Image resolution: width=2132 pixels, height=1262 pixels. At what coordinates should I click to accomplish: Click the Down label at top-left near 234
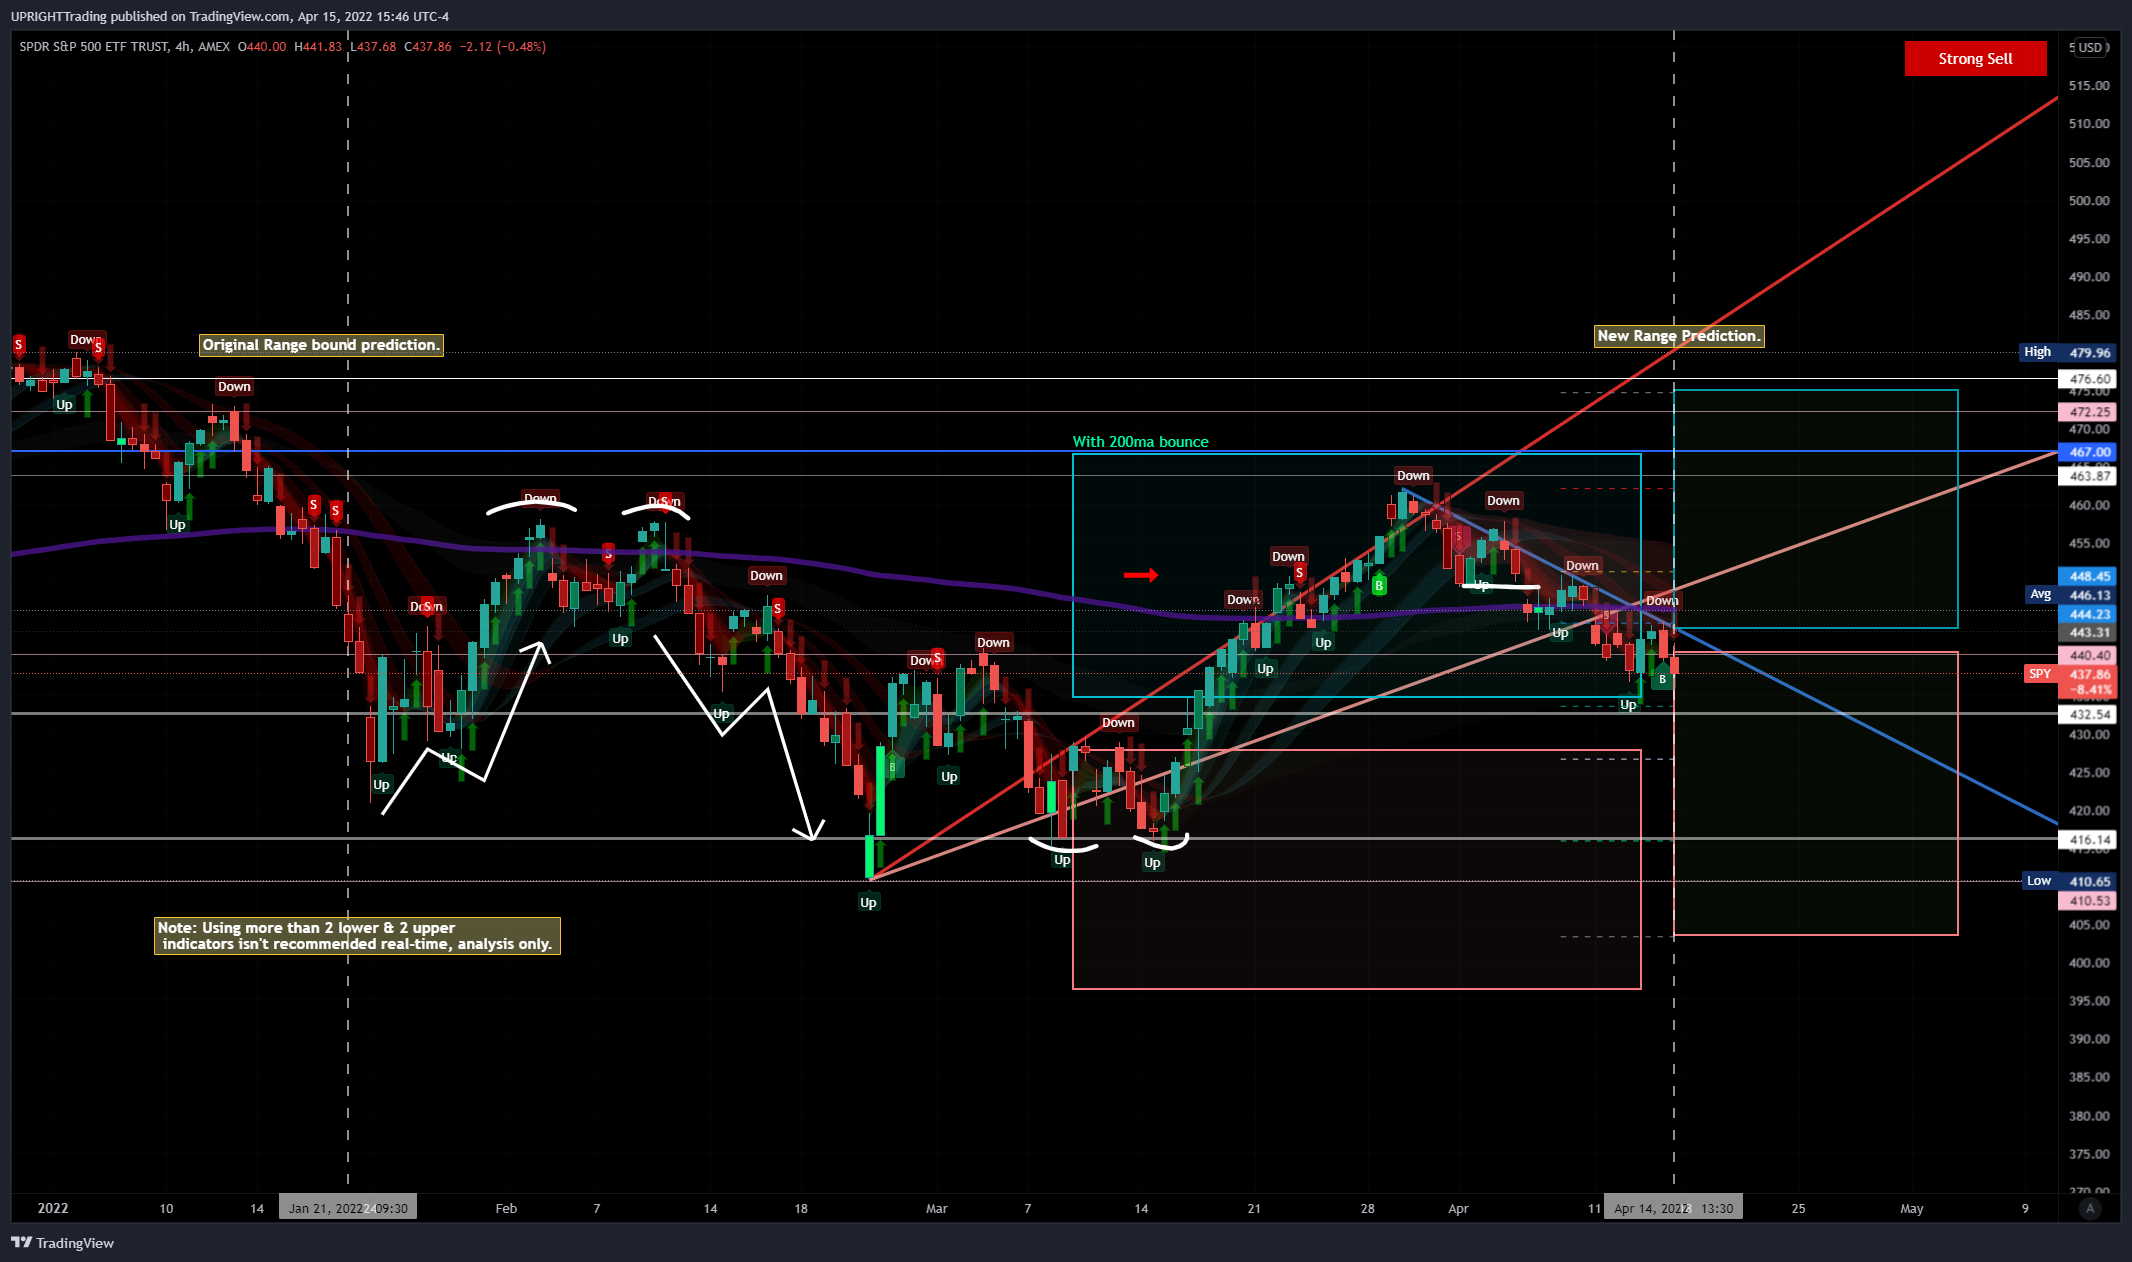pyautogui.click(x=234, y=386)
